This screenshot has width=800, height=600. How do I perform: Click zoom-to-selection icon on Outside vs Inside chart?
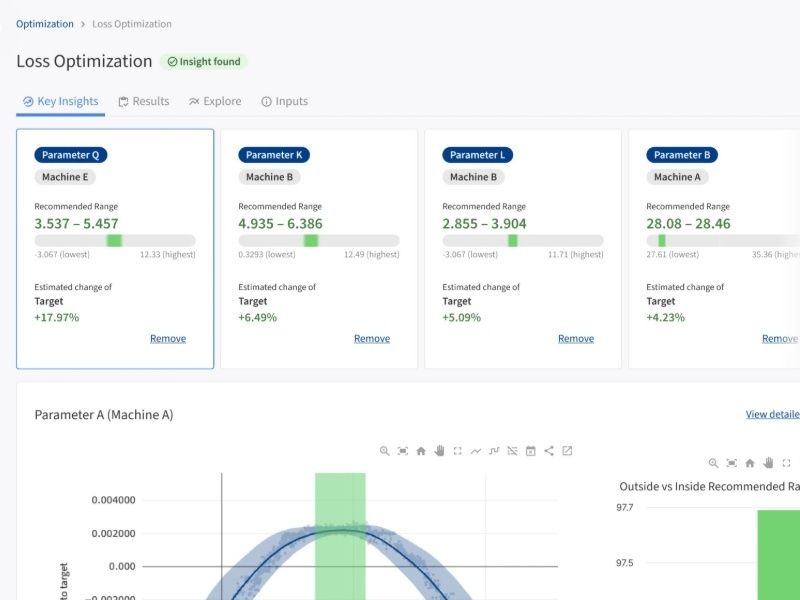coord(732,463)
